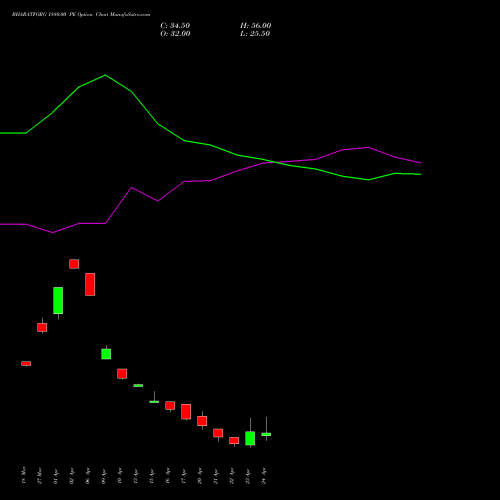Click the open value O: 32.00

click(175, 34)
